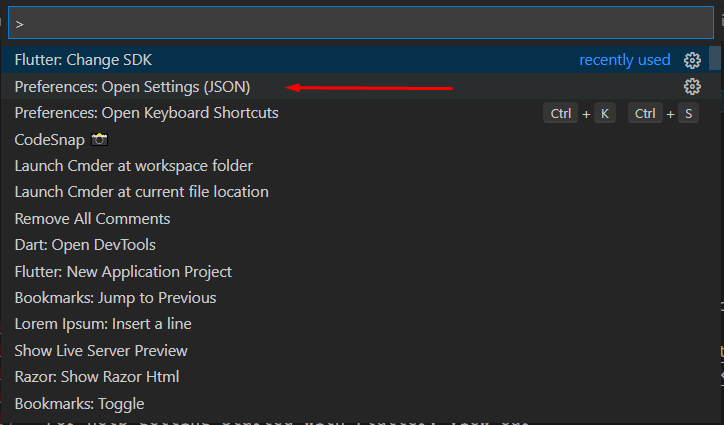Open Preferences: Open Keyboard Shortcuts
The height and width of the screenshot is (425, 724).
pos(146,113)
